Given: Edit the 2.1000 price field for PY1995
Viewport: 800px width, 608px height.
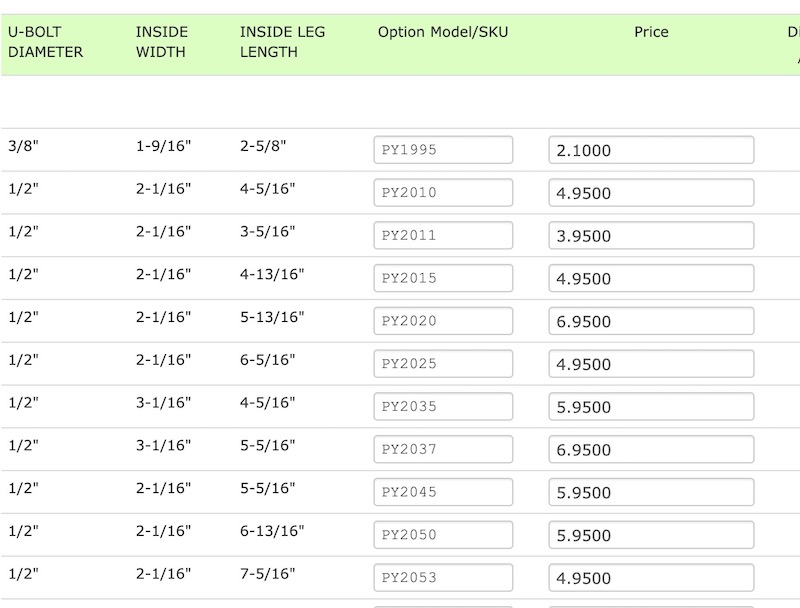Looking at the screenshot, I should click(x=651, y=150).
